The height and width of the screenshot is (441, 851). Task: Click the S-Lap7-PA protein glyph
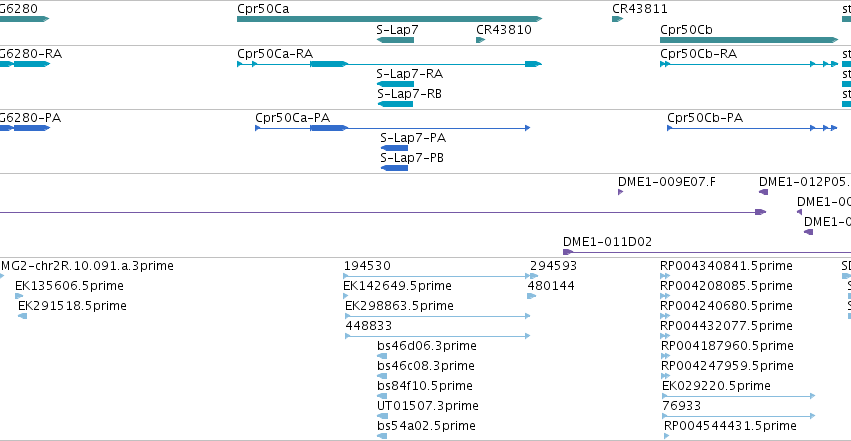(x=395, y=148)
